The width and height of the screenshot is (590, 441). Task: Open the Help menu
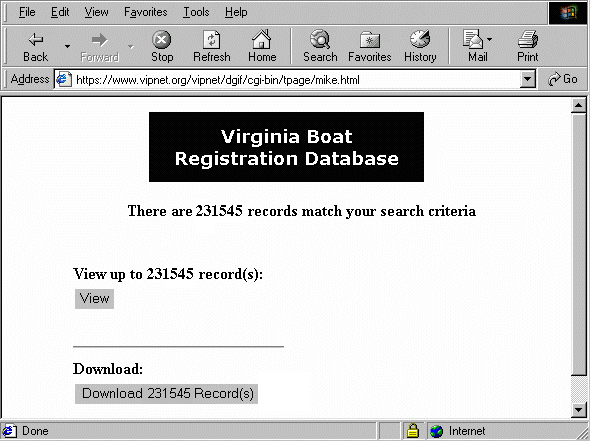(236, 12)
